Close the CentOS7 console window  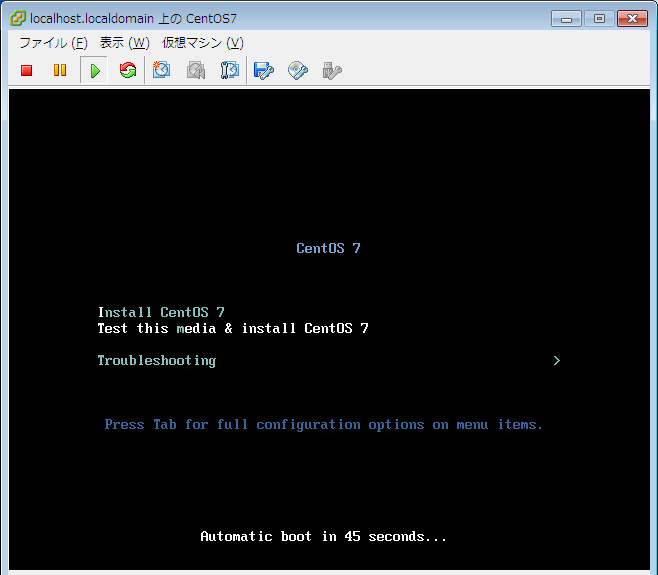[632, 19]
